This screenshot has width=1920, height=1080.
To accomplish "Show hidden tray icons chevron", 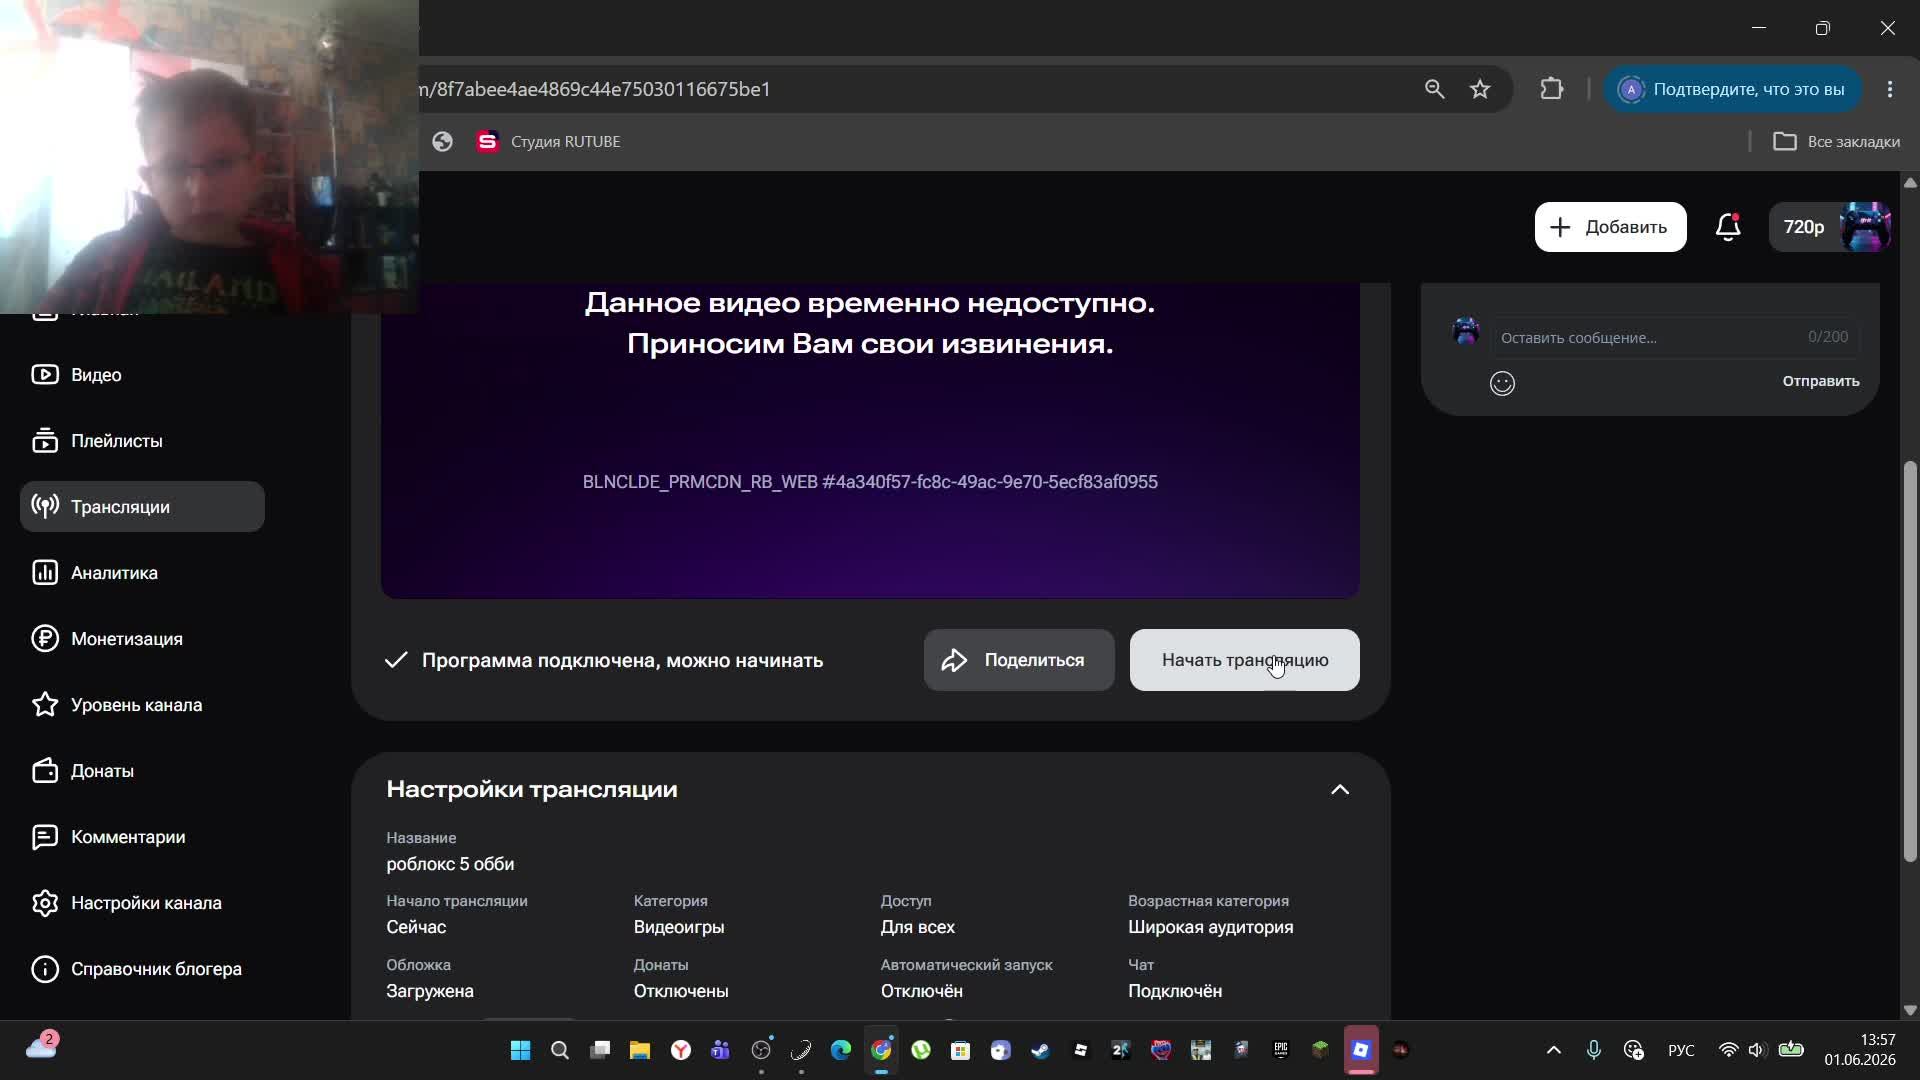I will point(1553,1050).
